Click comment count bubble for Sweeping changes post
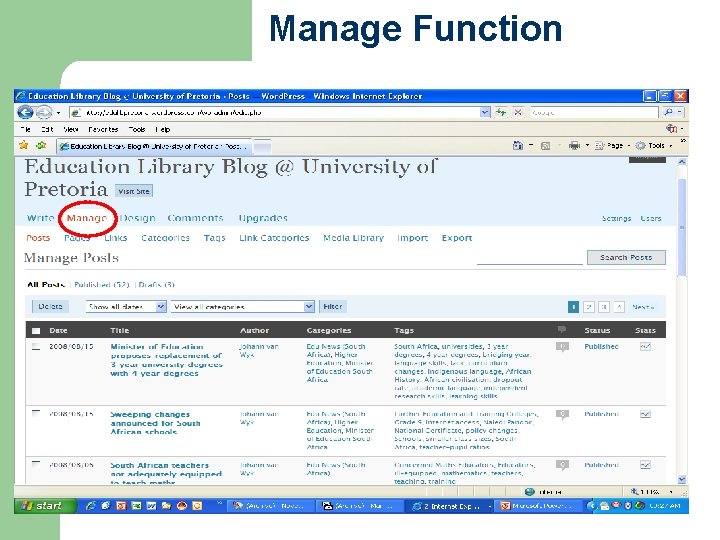The width and height of the screenshot is (720, 540). (x=562, y=415)
